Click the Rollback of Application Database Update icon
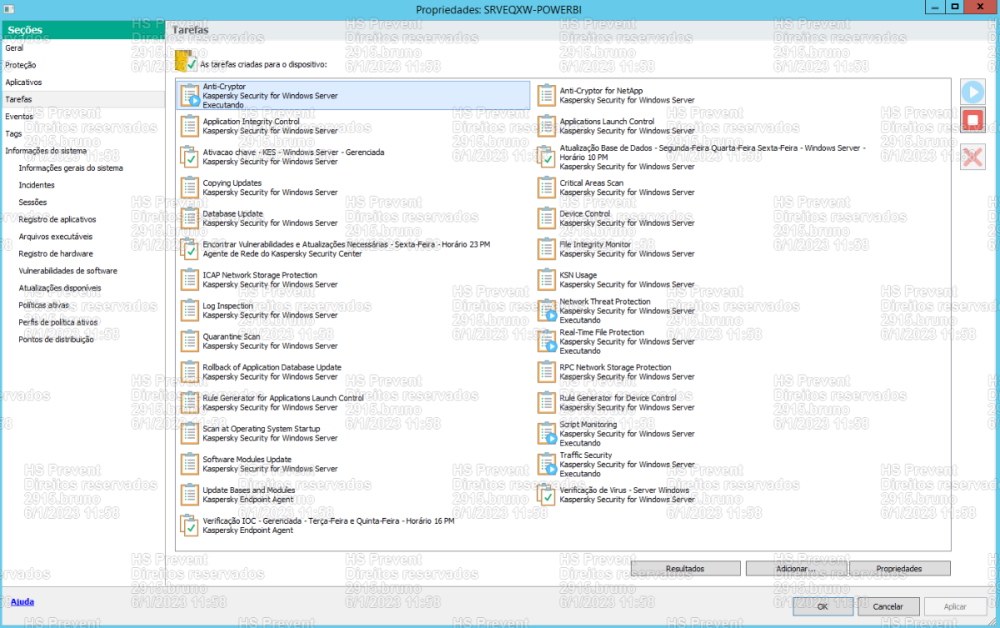The width and height of the screenshot is (1000, 628). pyautogui.click(x=189, y=372)
